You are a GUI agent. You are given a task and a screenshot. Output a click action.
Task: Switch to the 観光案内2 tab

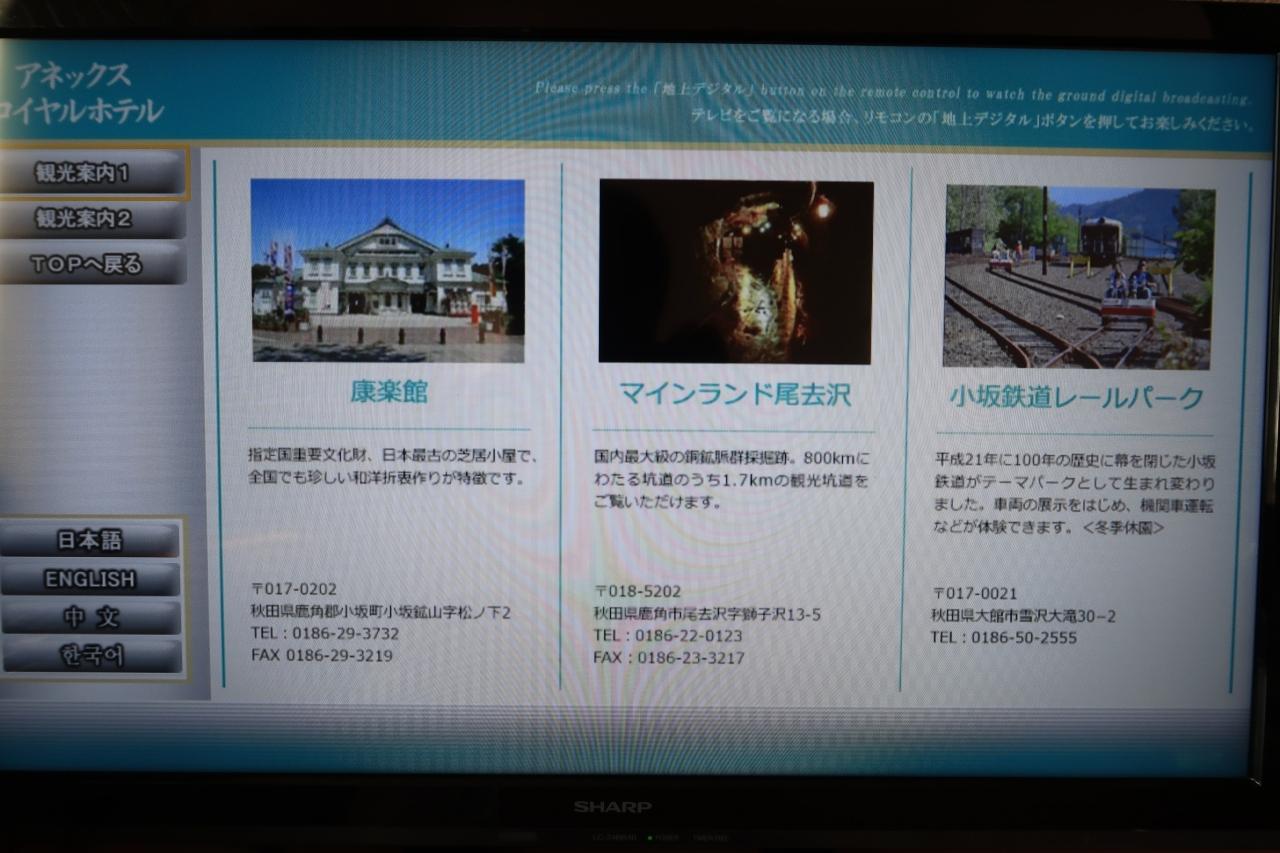point(91,218)
